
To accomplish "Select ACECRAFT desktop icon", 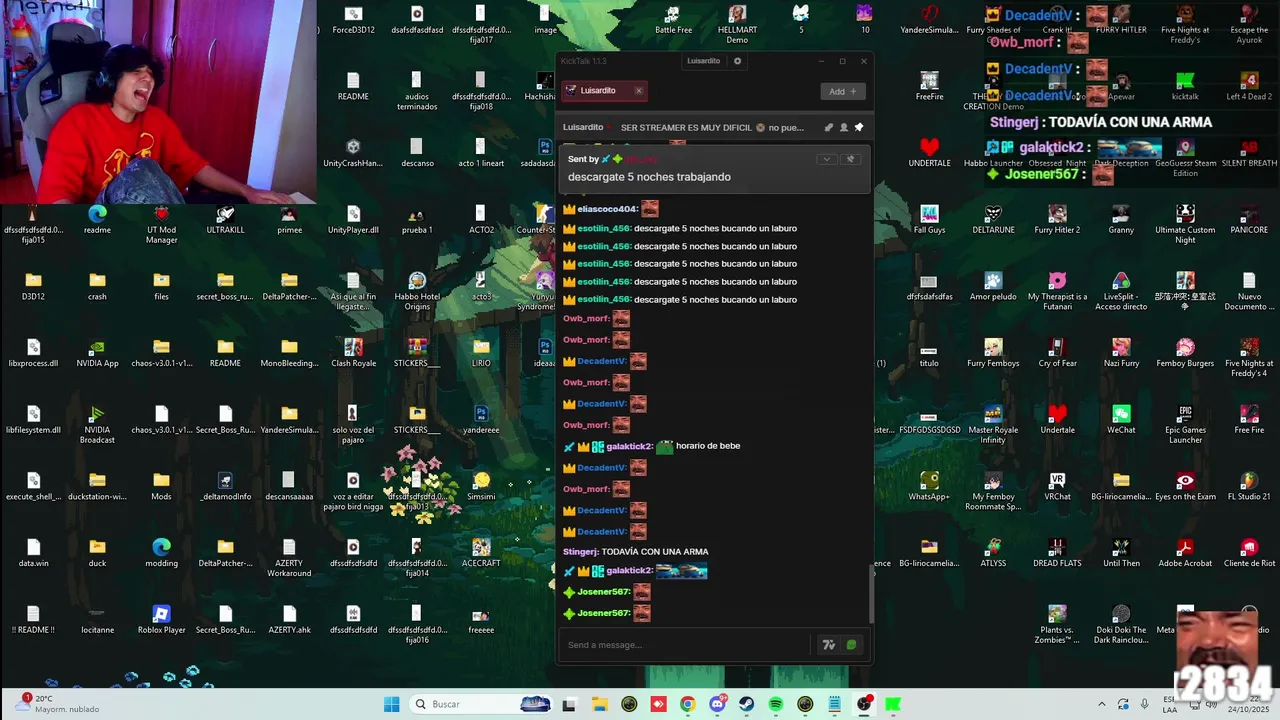I will tap(481, 553).
